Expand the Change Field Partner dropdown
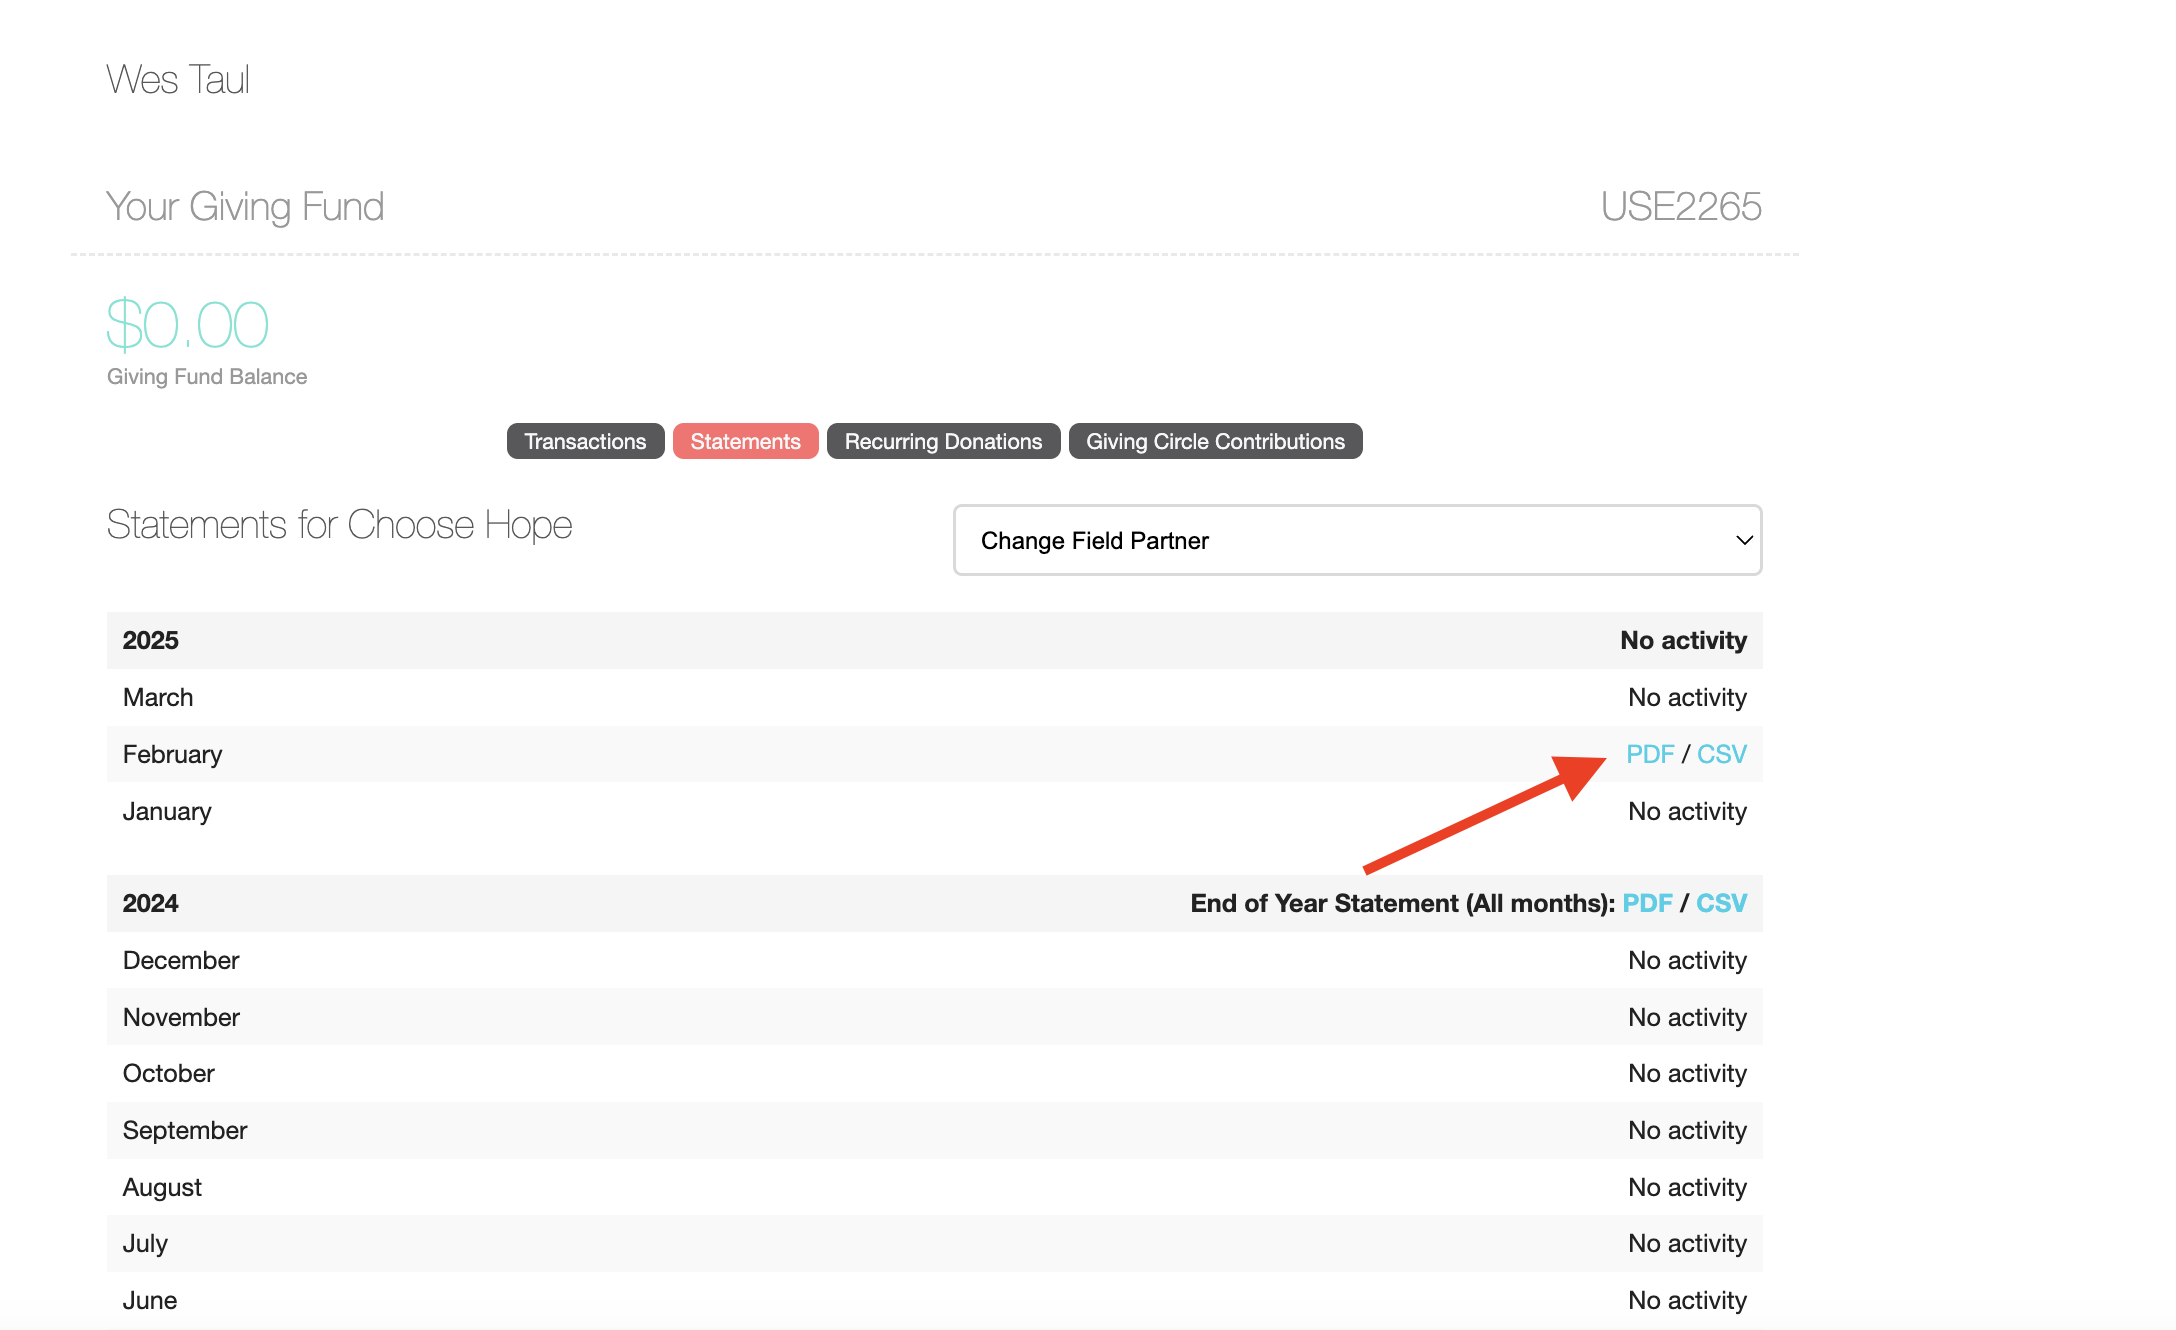Image resolution: width=2176 pixels, height=1330 pixels. tap(1357, 540)
